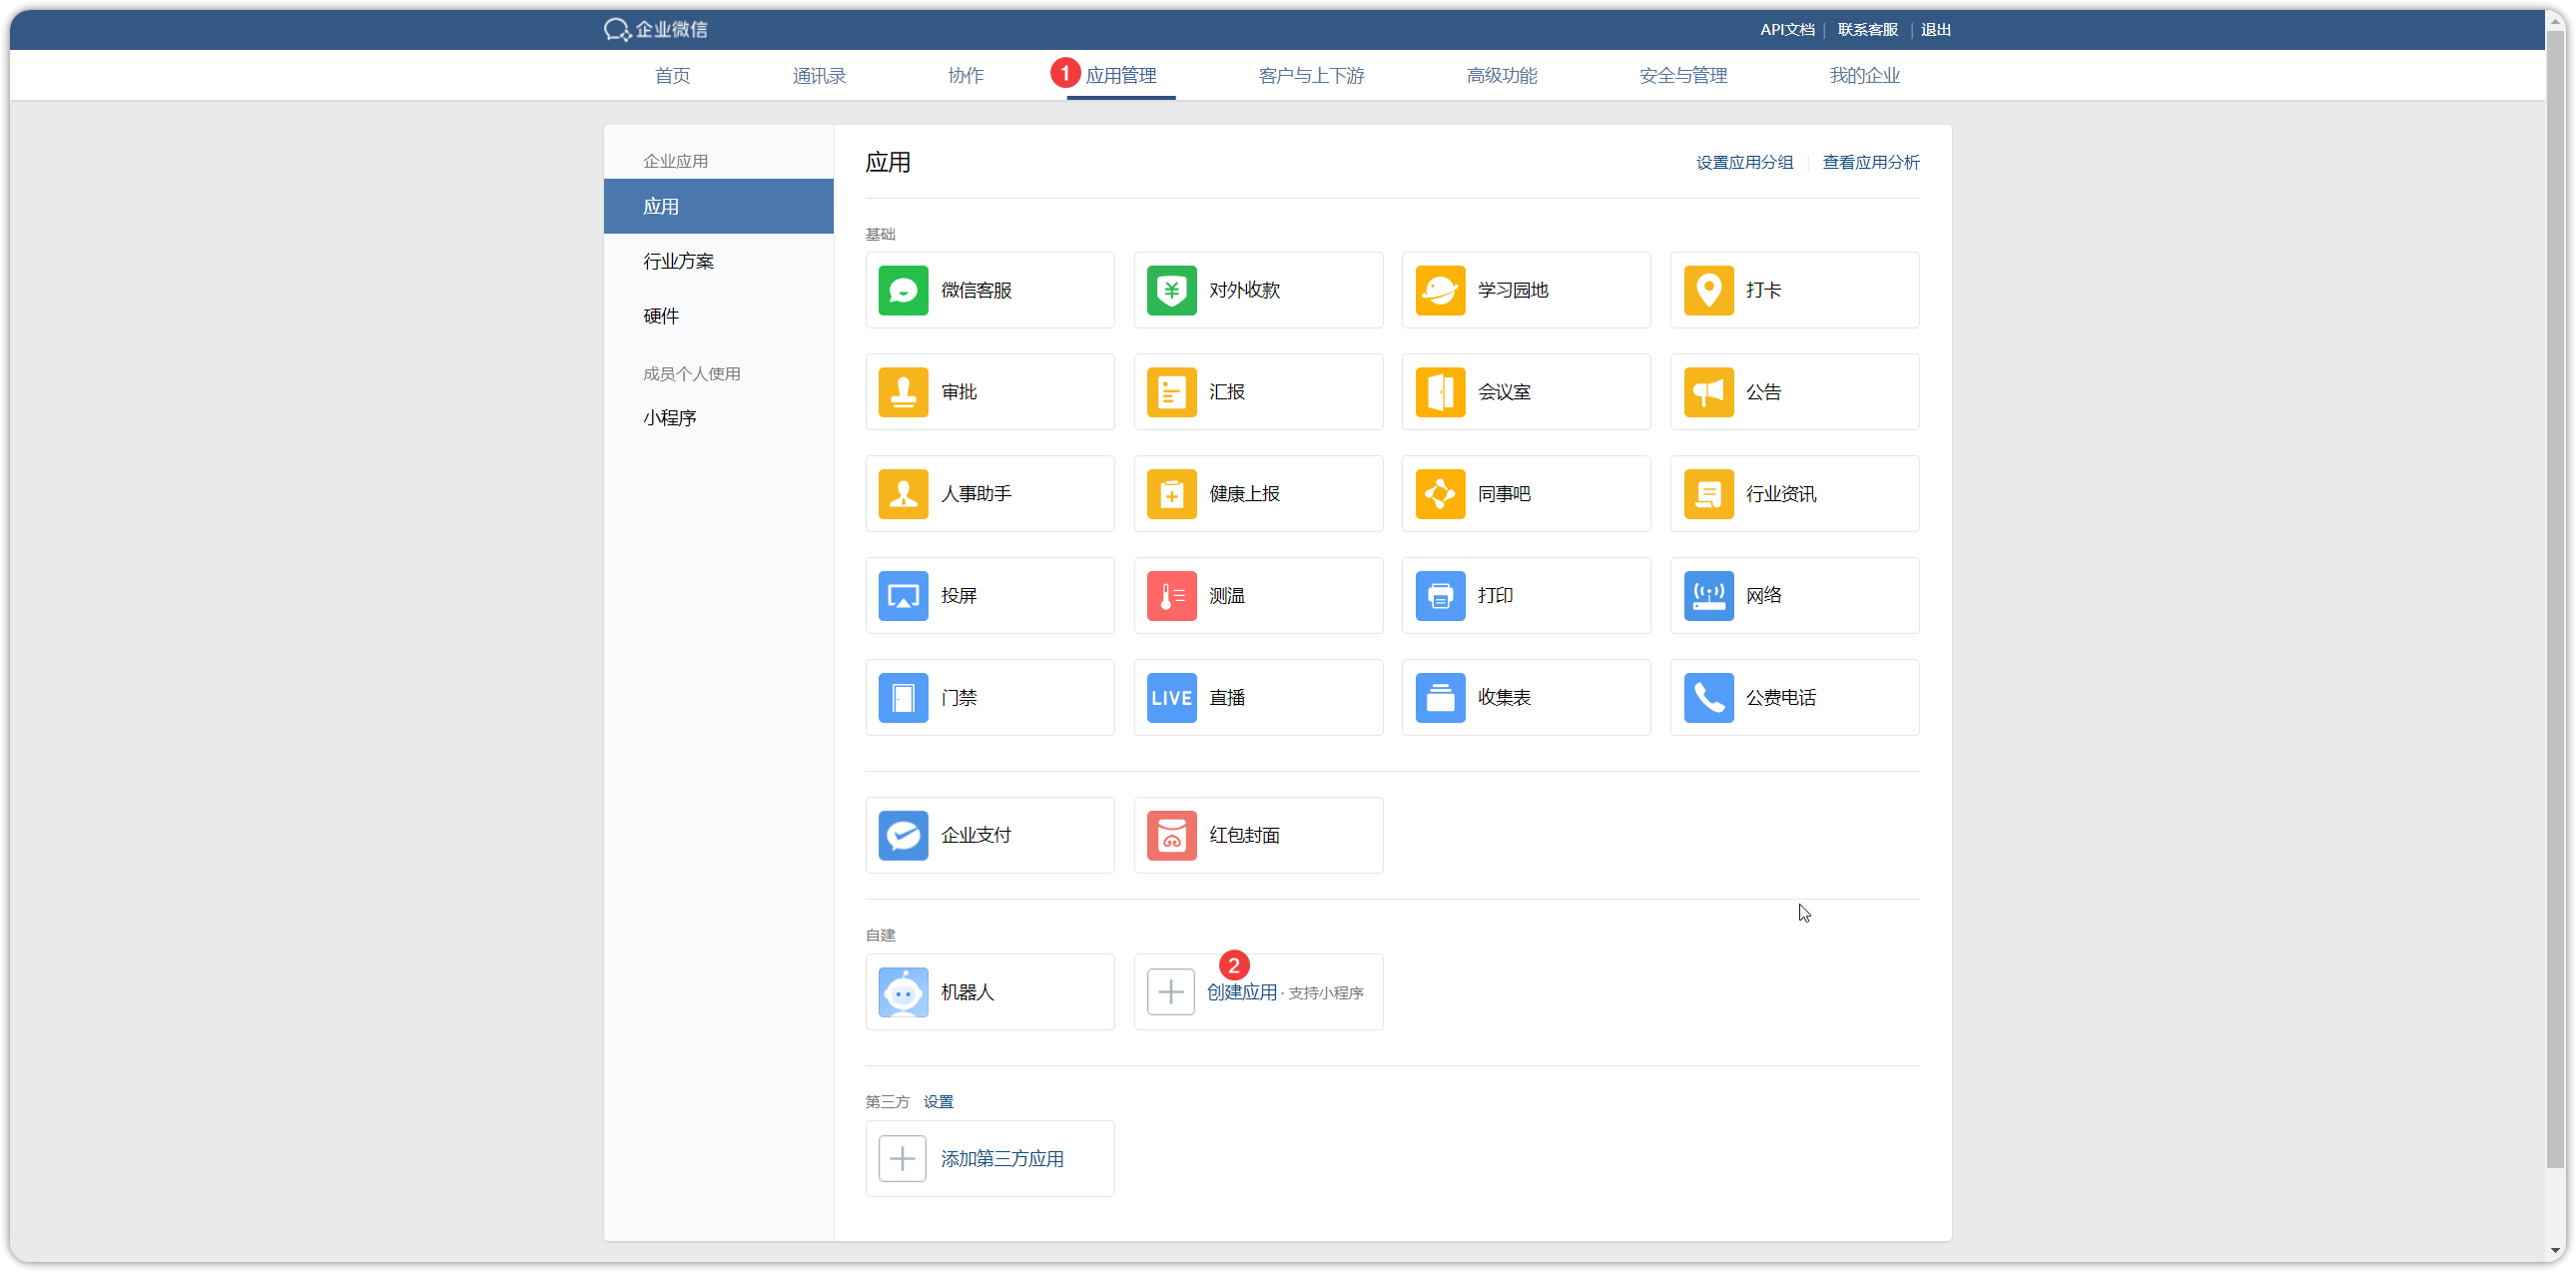Open 硬件 in the sidebar

718,316
